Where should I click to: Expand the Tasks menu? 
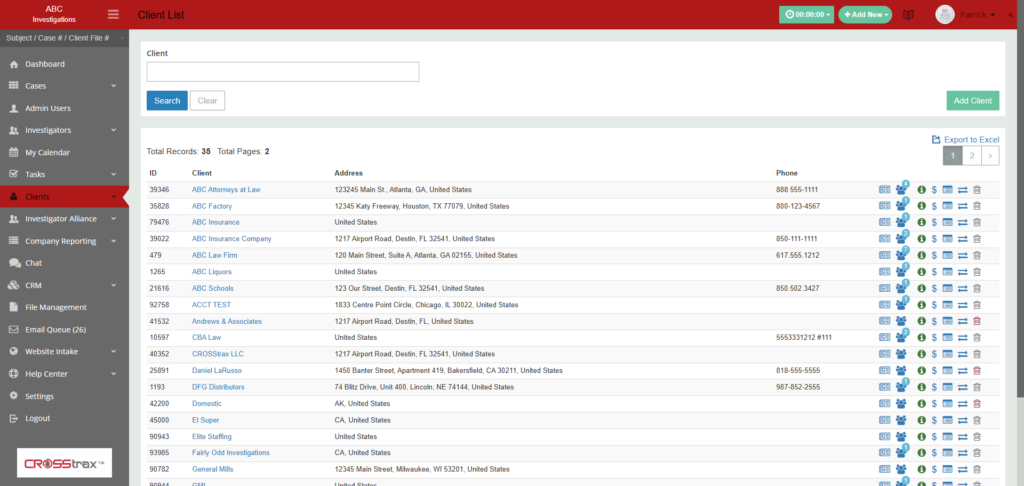point(64,174)
